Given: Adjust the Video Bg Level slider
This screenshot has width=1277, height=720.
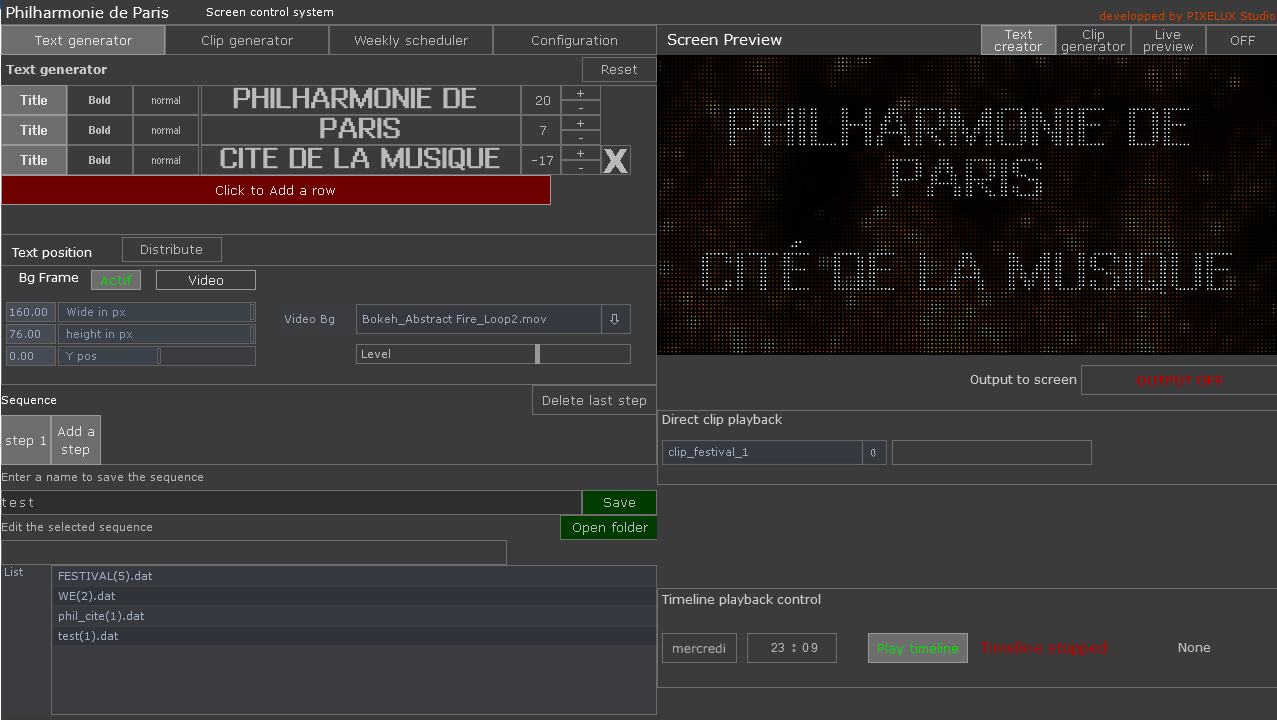Looking at the screenshot, I should (494, 354).
